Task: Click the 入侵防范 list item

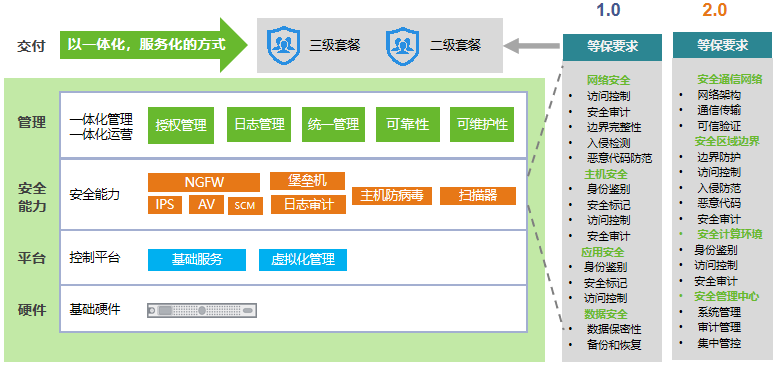Action: pos(720,188)
